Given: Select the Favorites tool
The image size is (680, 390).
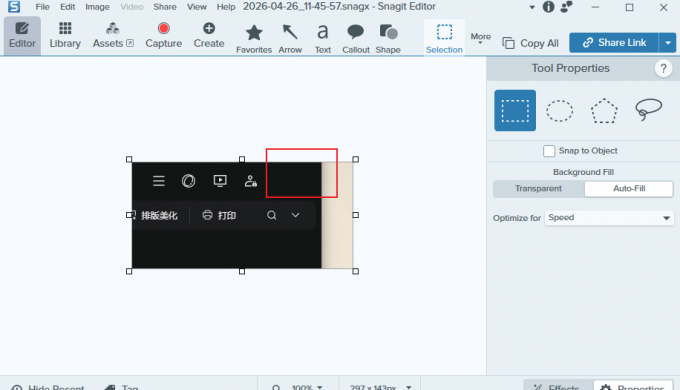Looking at the screenshot, I should (254, 39).
